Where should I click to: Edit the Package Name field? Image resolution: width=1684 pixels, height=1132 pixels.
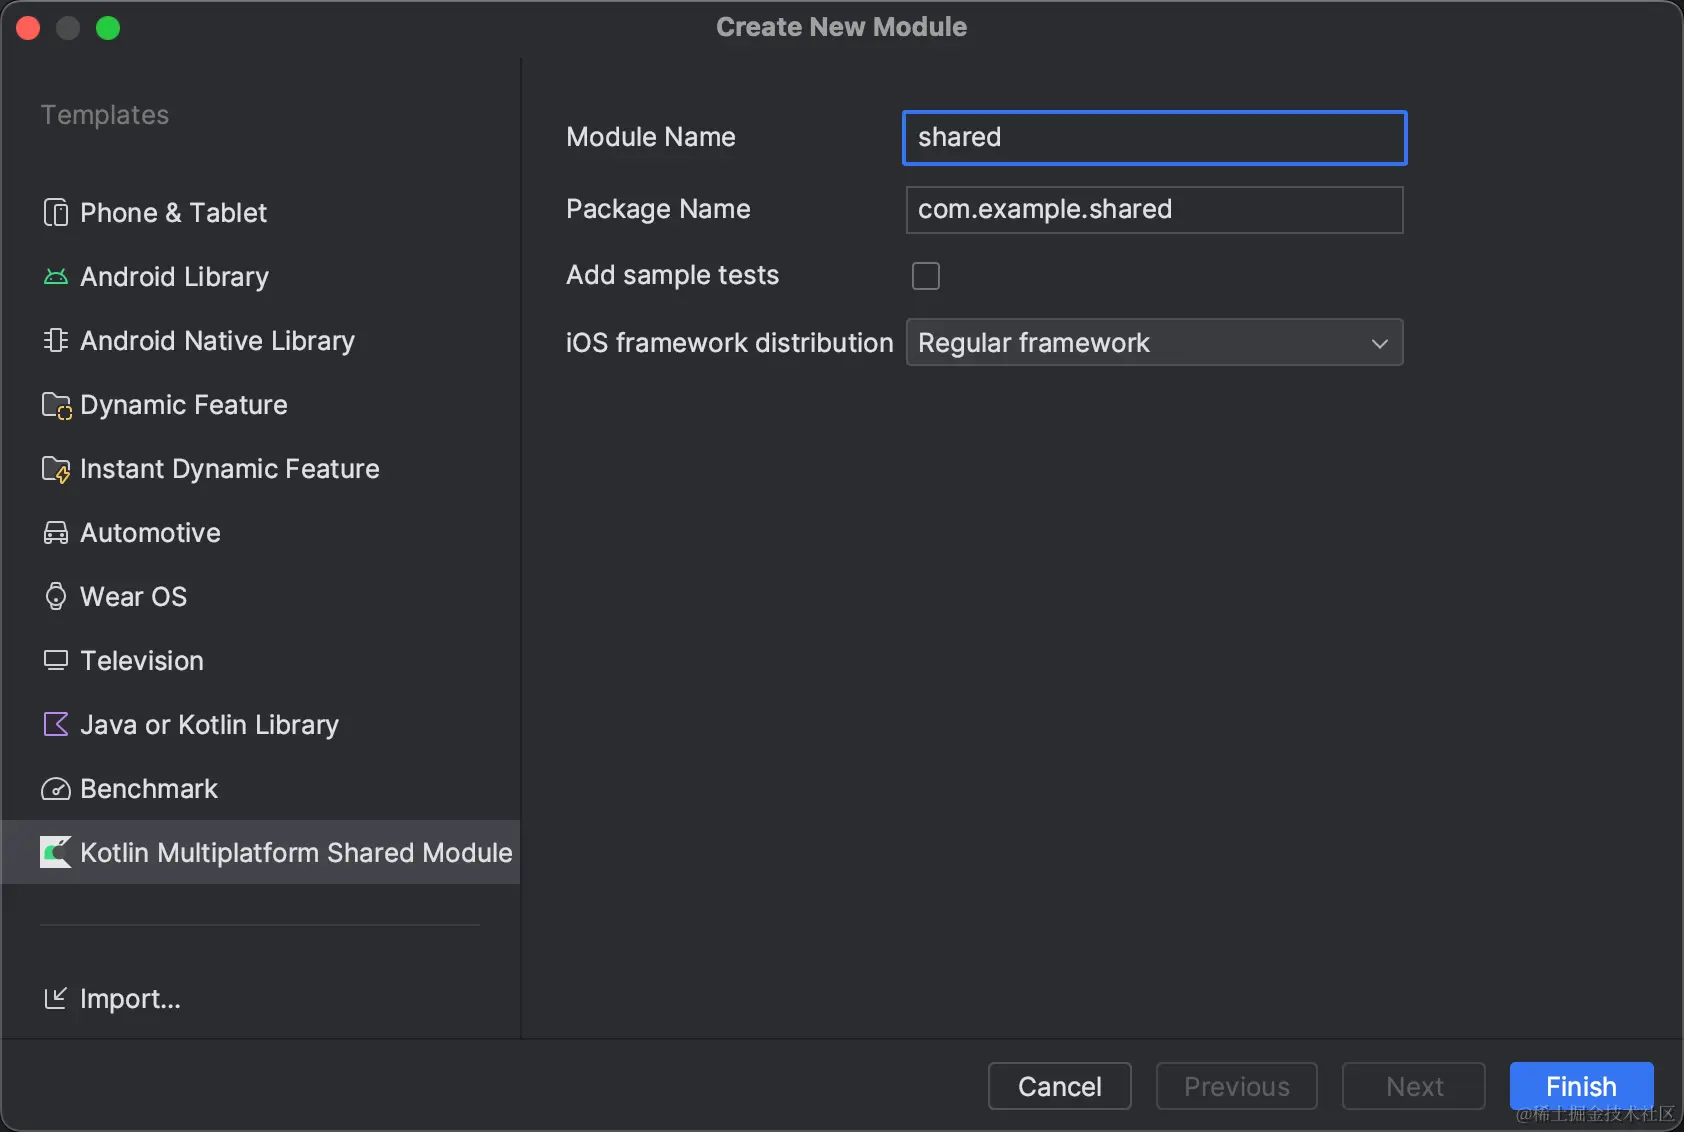[x=1154, y=210]
